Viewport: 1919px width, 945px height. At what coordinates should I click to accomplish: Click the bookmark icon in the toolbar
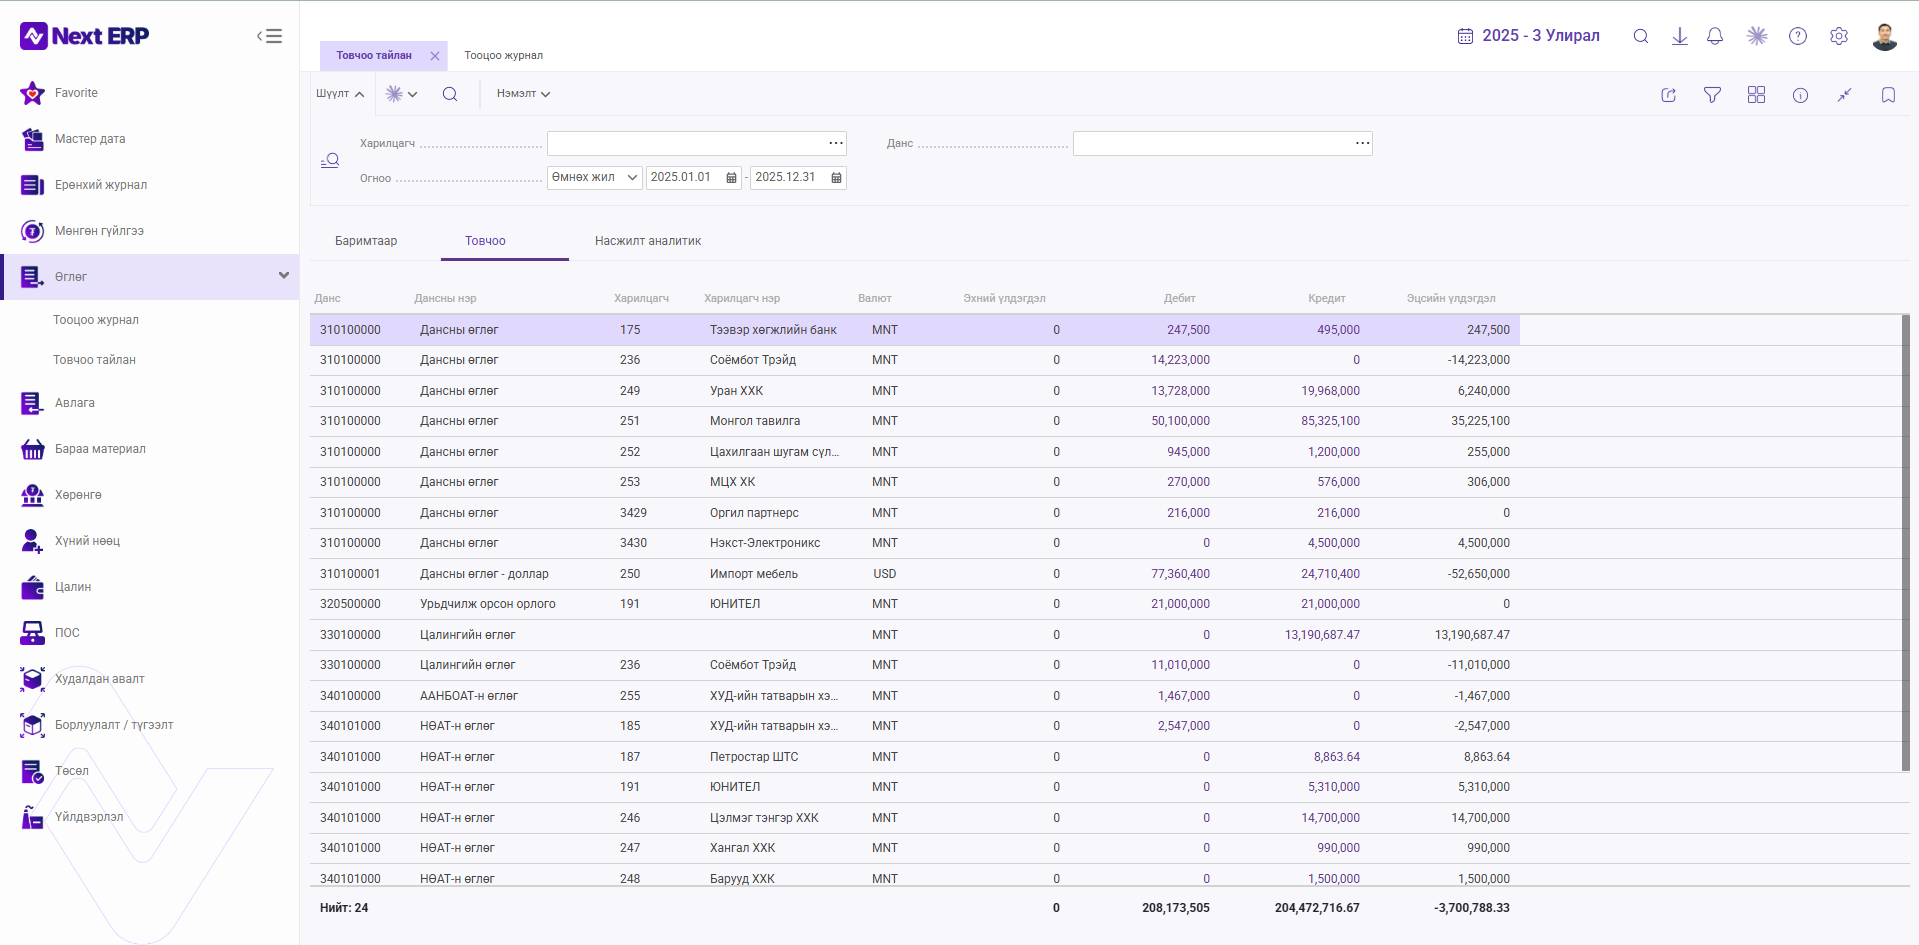pyautogui.click(x=1888, y=95)
